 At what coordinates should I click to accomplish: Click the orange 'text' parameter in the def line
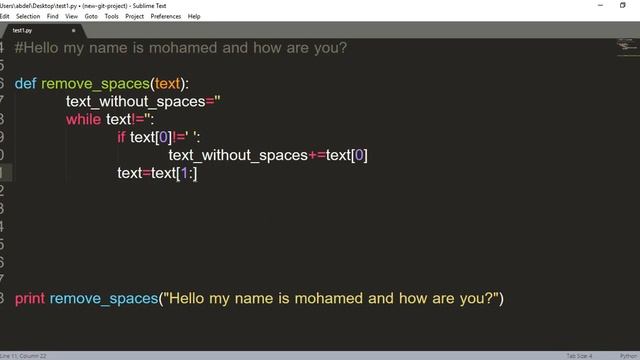point(167,84)
